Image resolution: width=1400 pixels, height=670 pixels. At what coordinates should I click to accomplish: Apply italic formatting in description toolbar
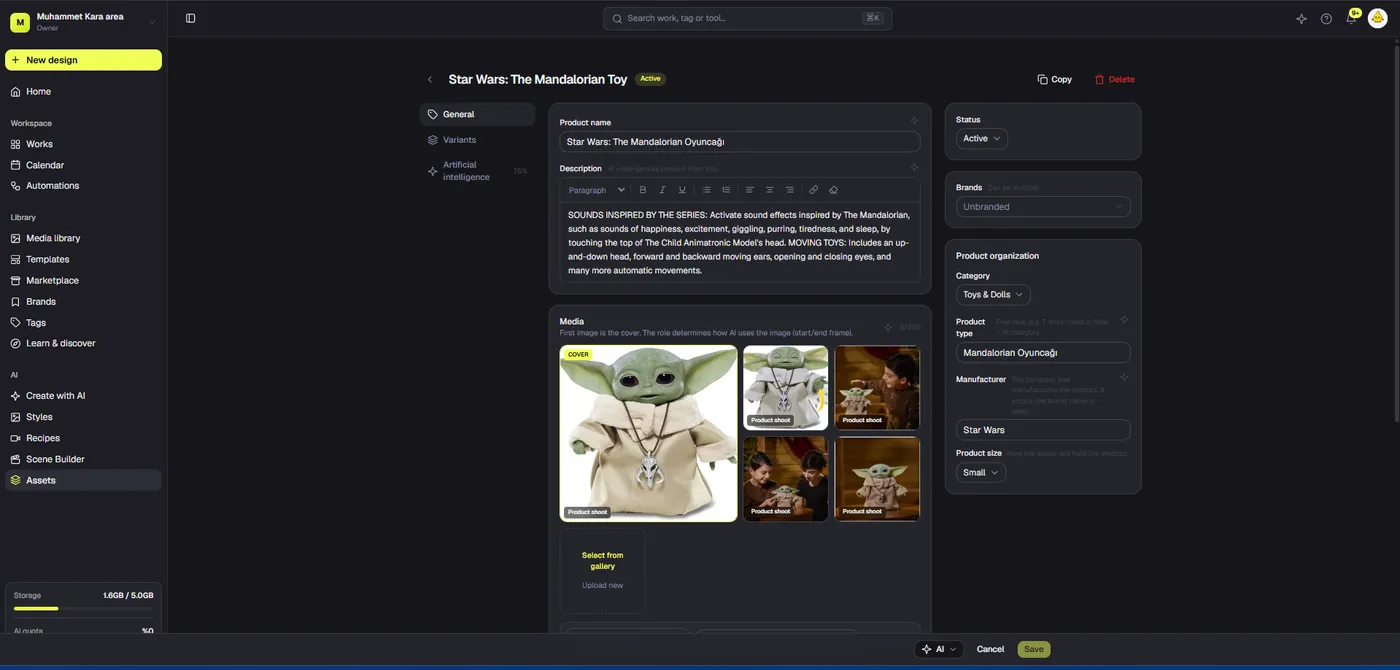662,190
